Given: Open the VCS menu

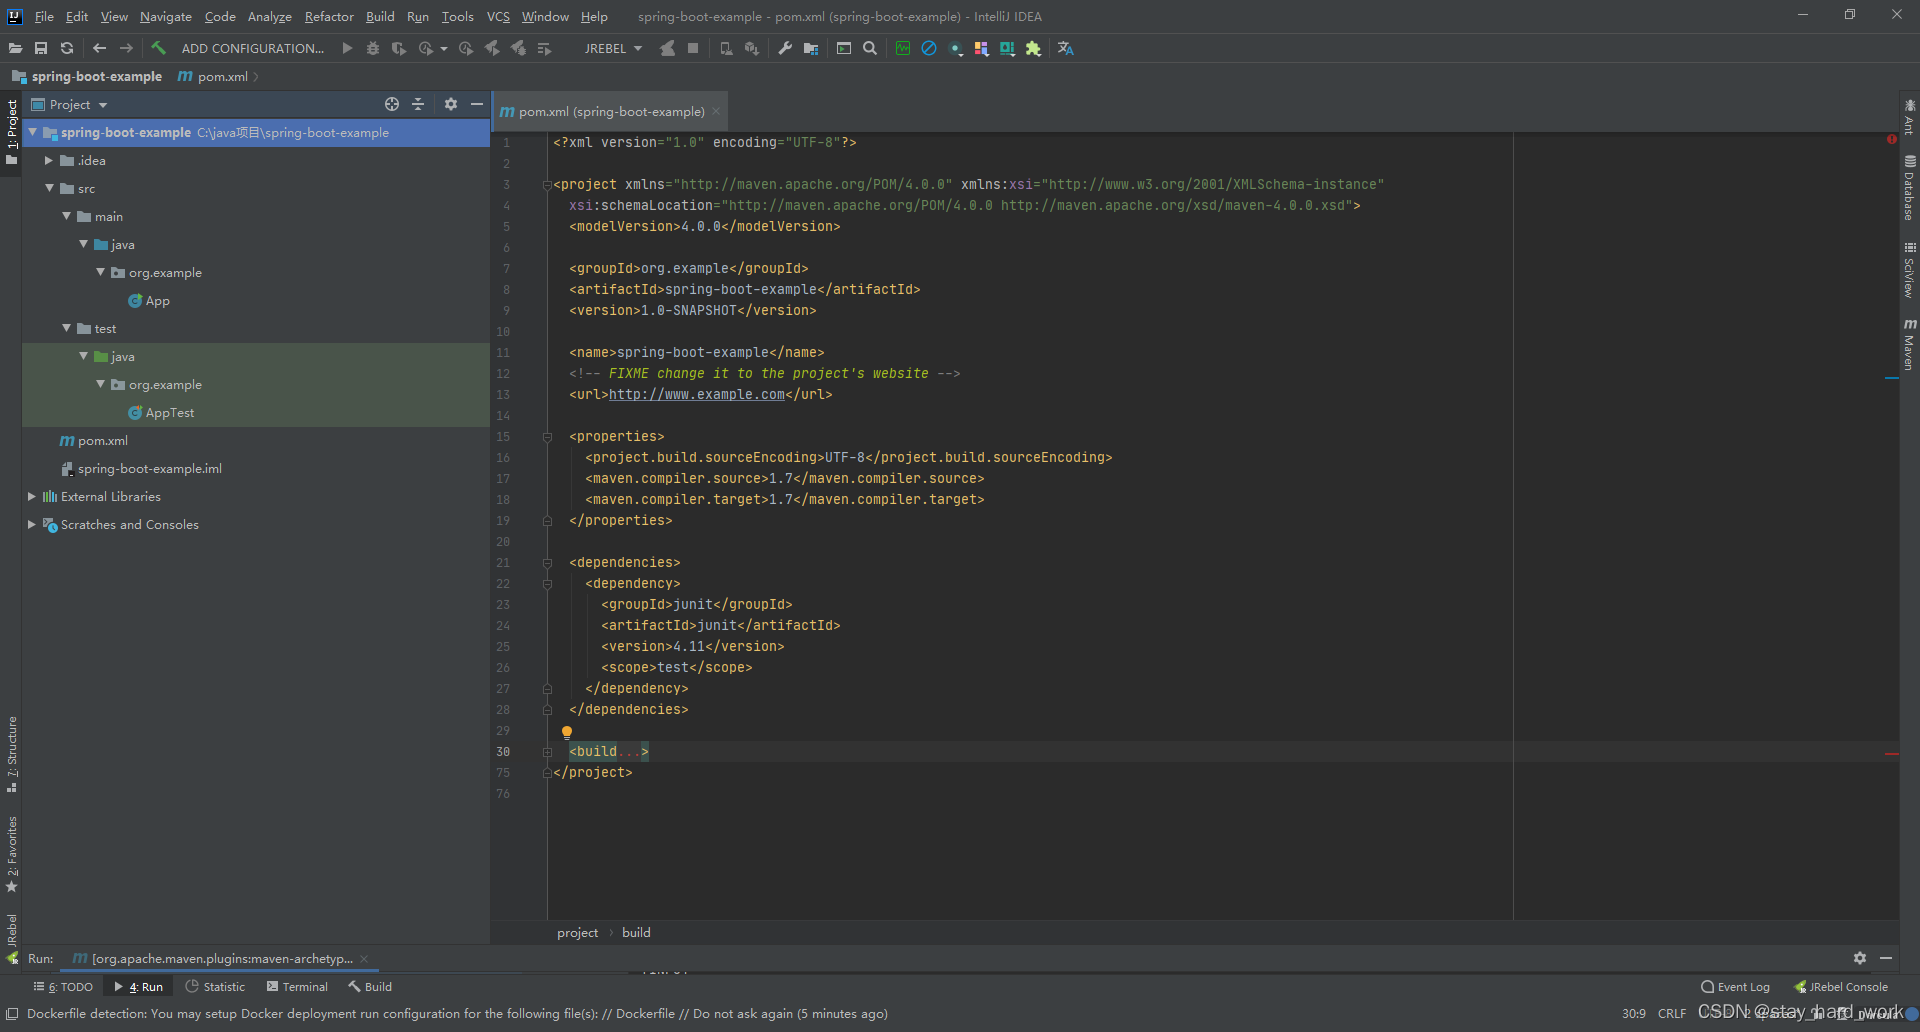Looking at the screenshot, I should [x=498, y=16].
